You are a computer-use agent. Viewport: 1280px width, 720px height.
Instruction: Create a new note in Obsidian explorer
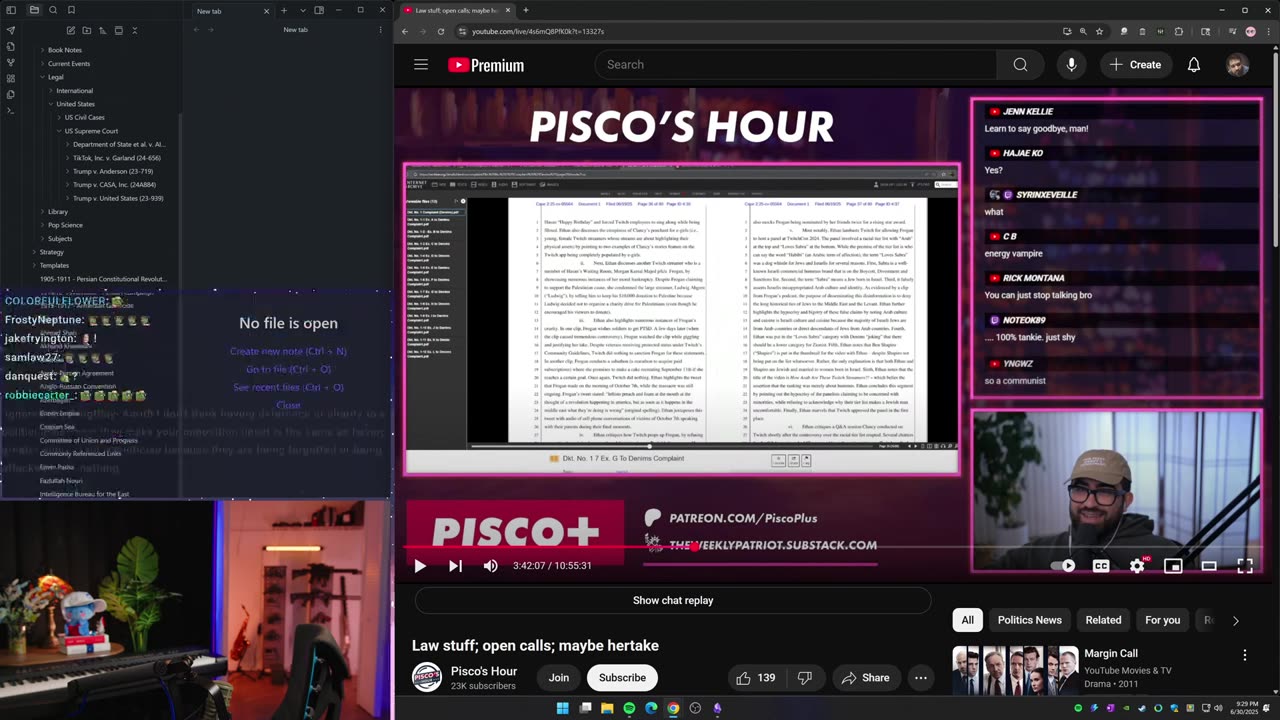70,30
